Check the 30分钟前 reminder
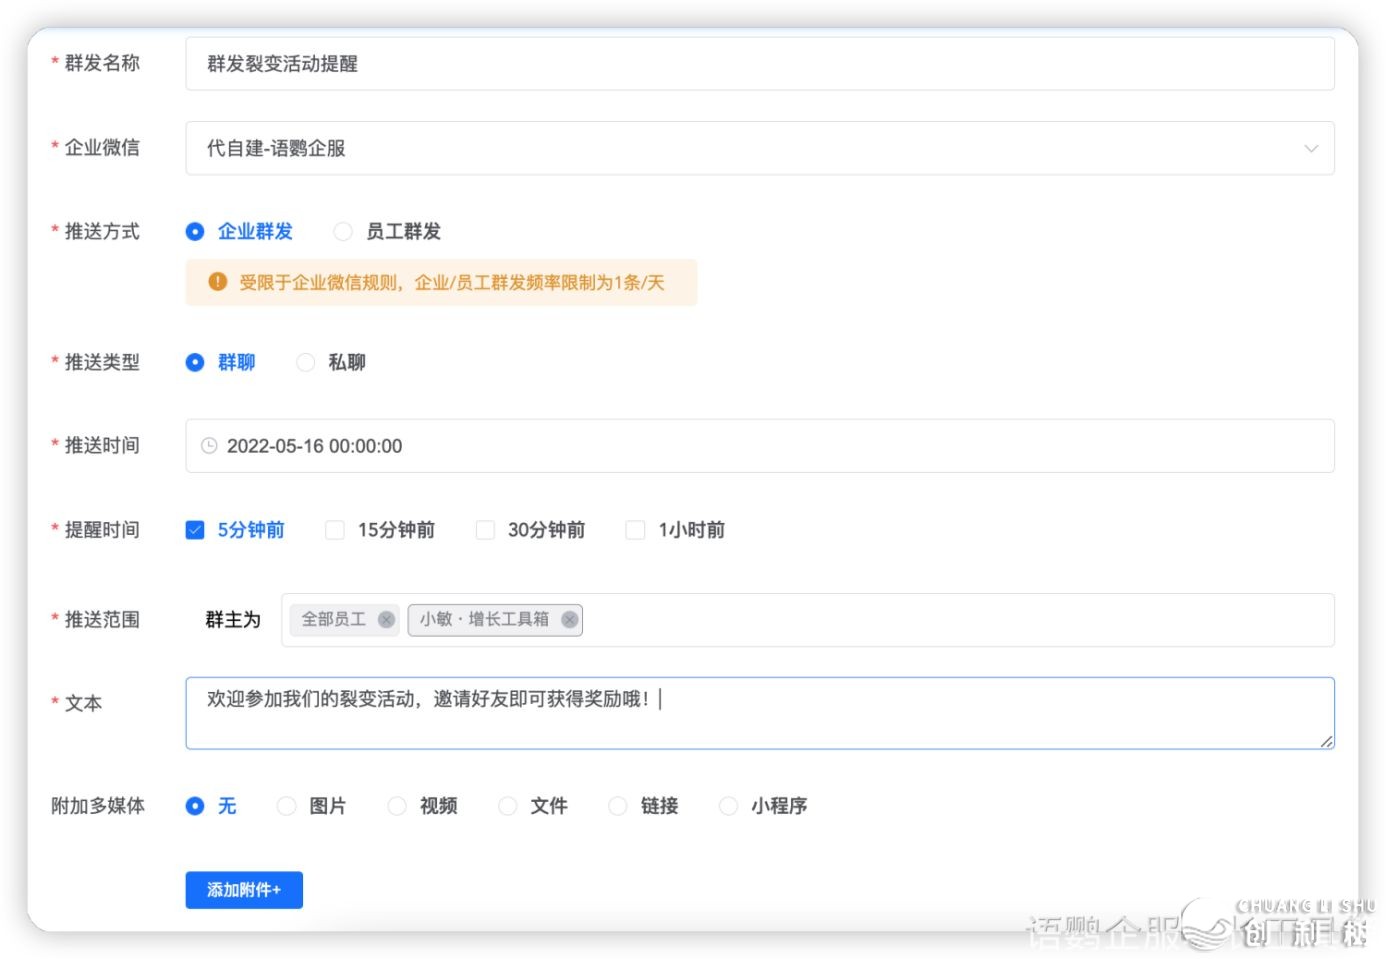 [x=485, y=530]
